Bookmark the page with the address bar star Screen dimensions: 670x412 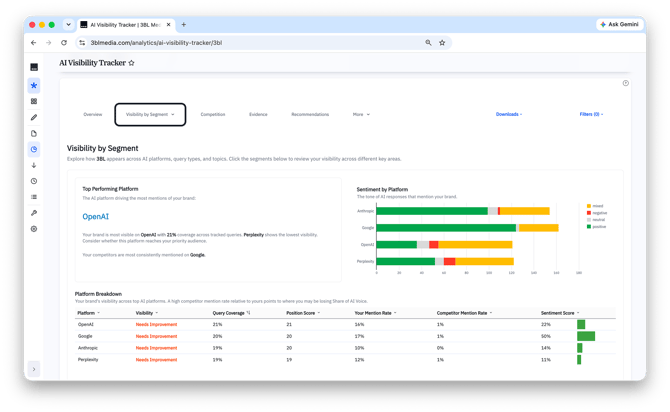tap(442, 43)
